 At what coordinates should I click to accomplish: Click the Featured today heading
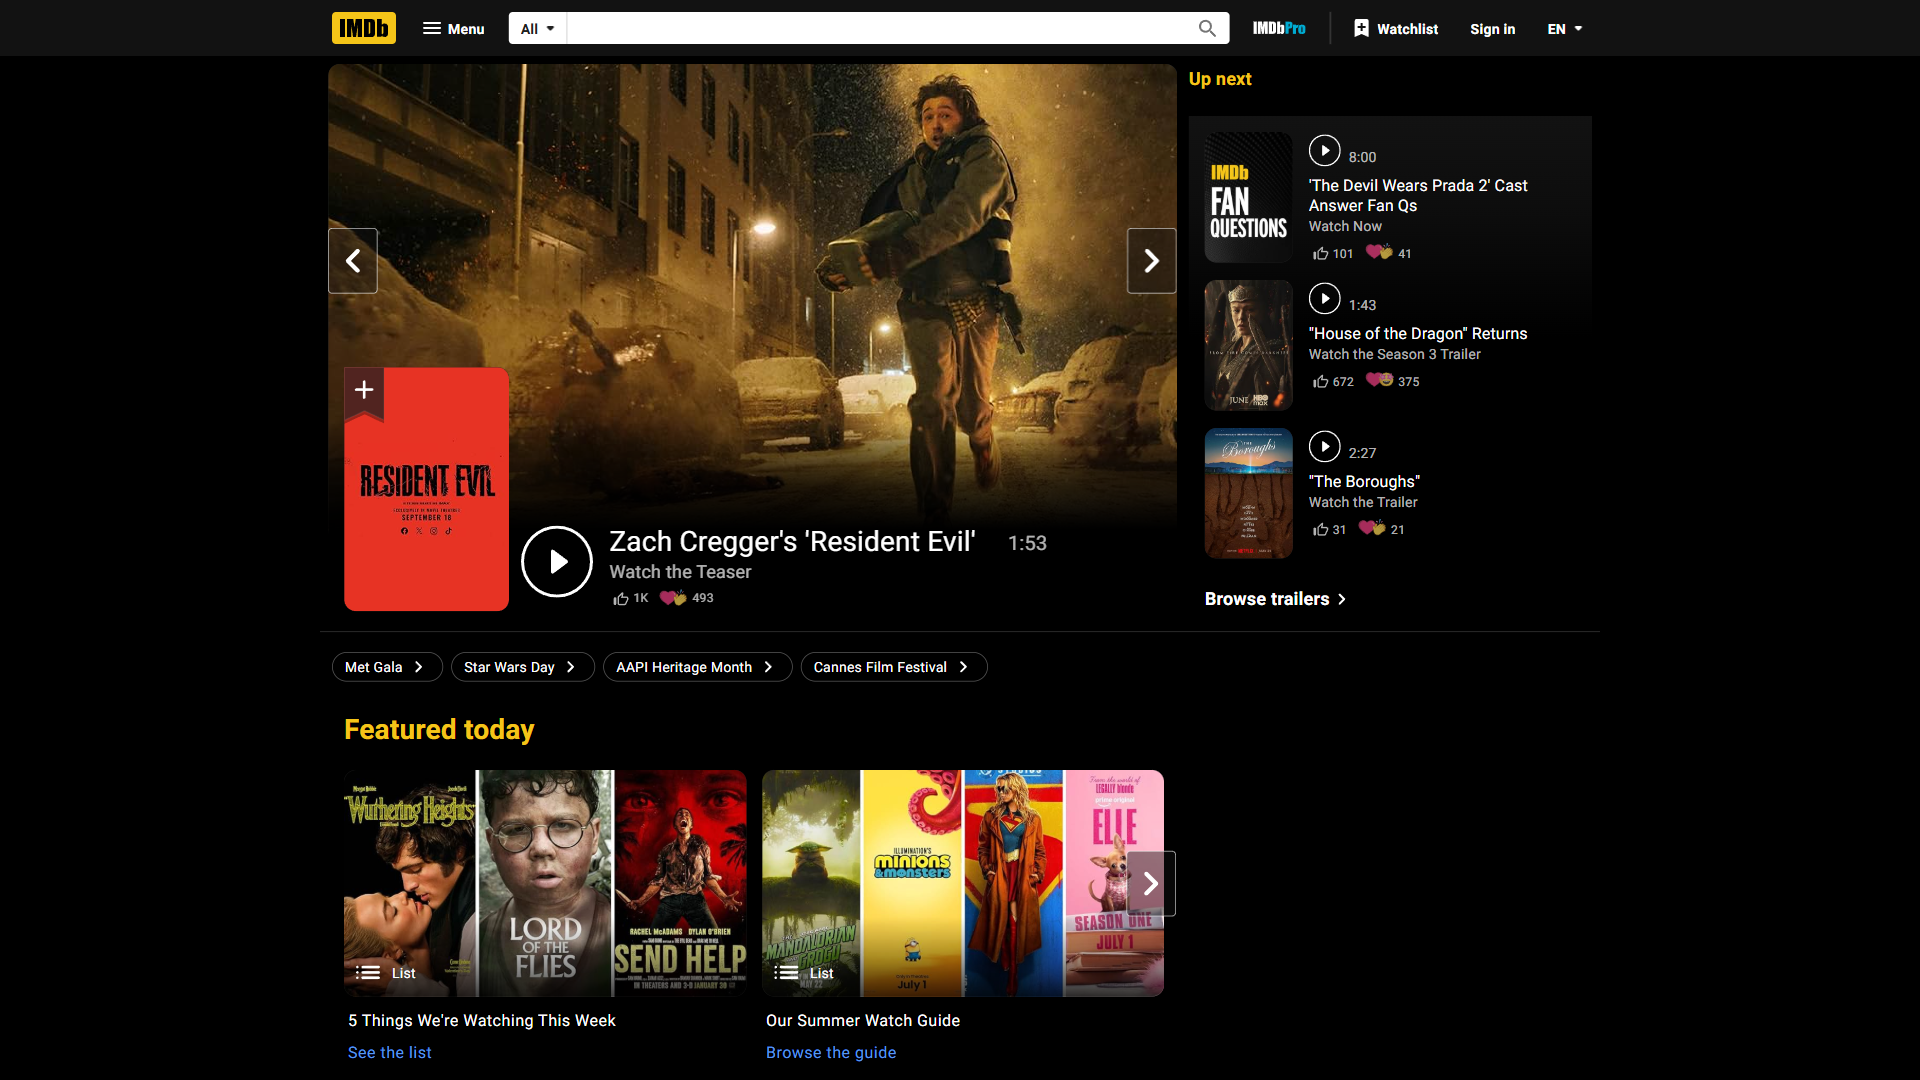[439, 730]
